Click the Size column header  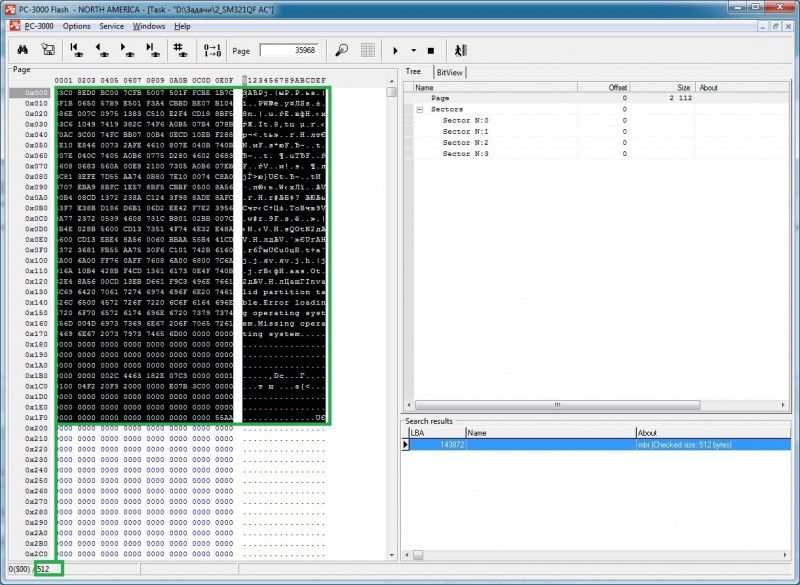(663, 87)
